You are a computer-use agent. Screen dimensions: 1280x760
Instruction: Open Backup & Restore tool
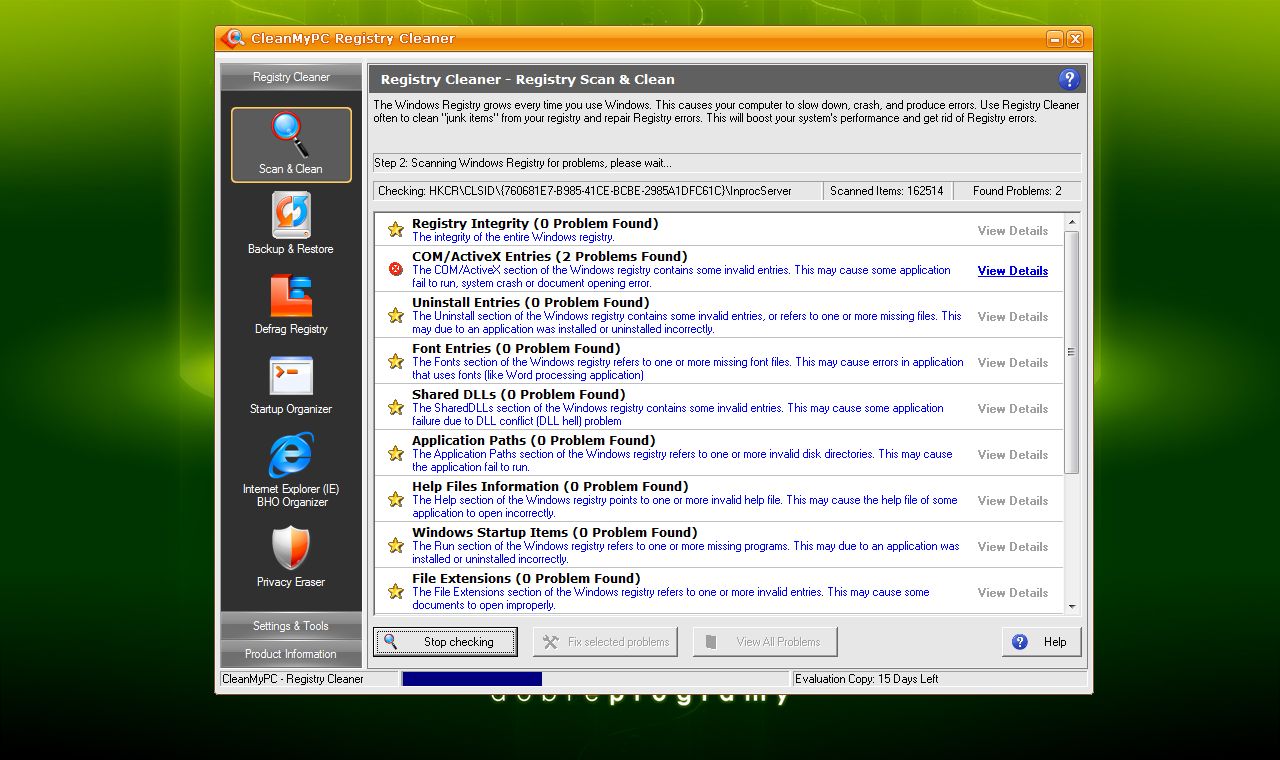coord(291,223)
